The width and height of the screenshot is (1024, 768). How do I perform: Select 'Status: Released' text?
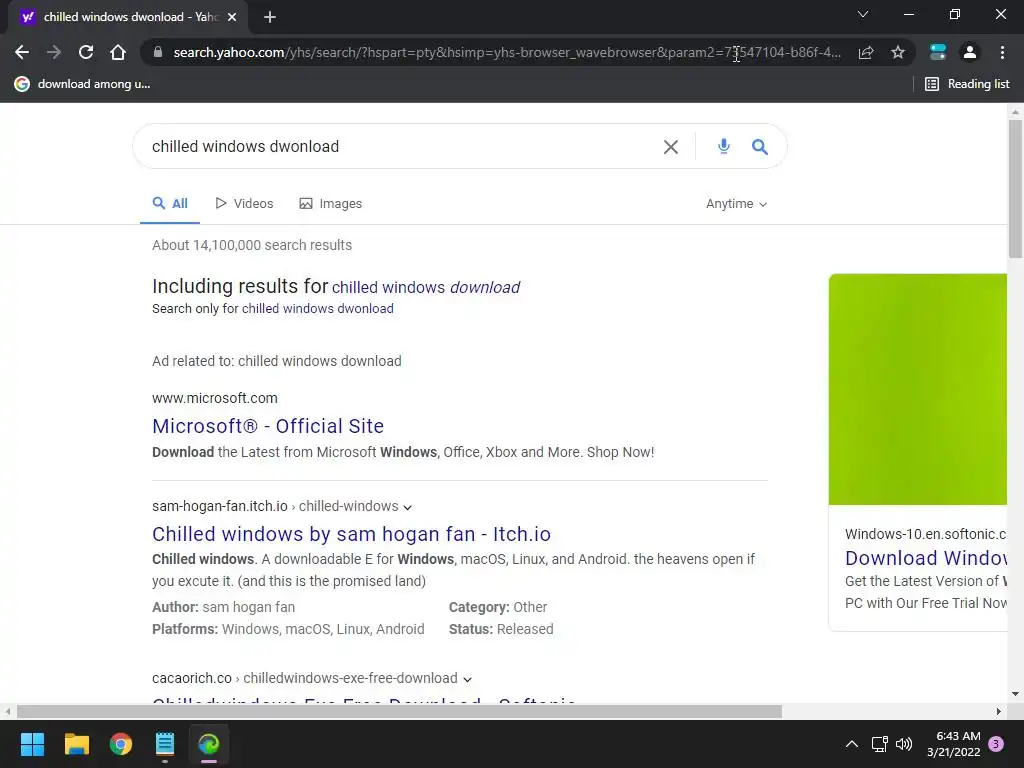[501, 629]
